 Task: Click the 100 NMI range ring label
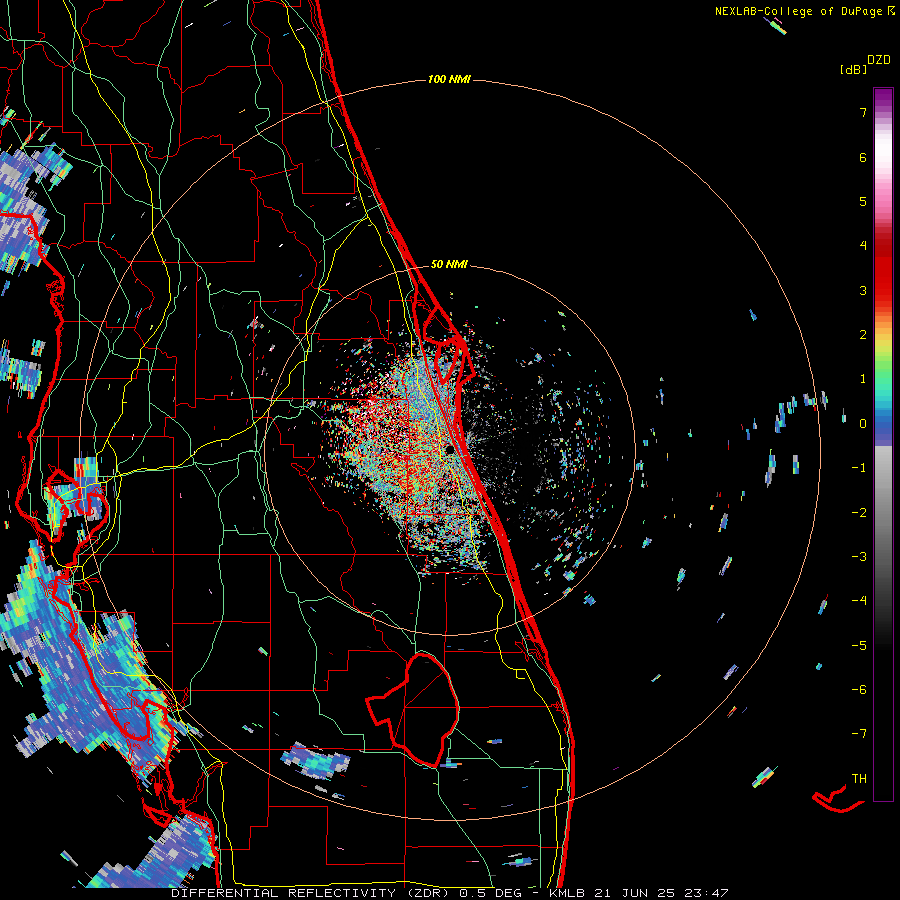[x=449, y=79]
